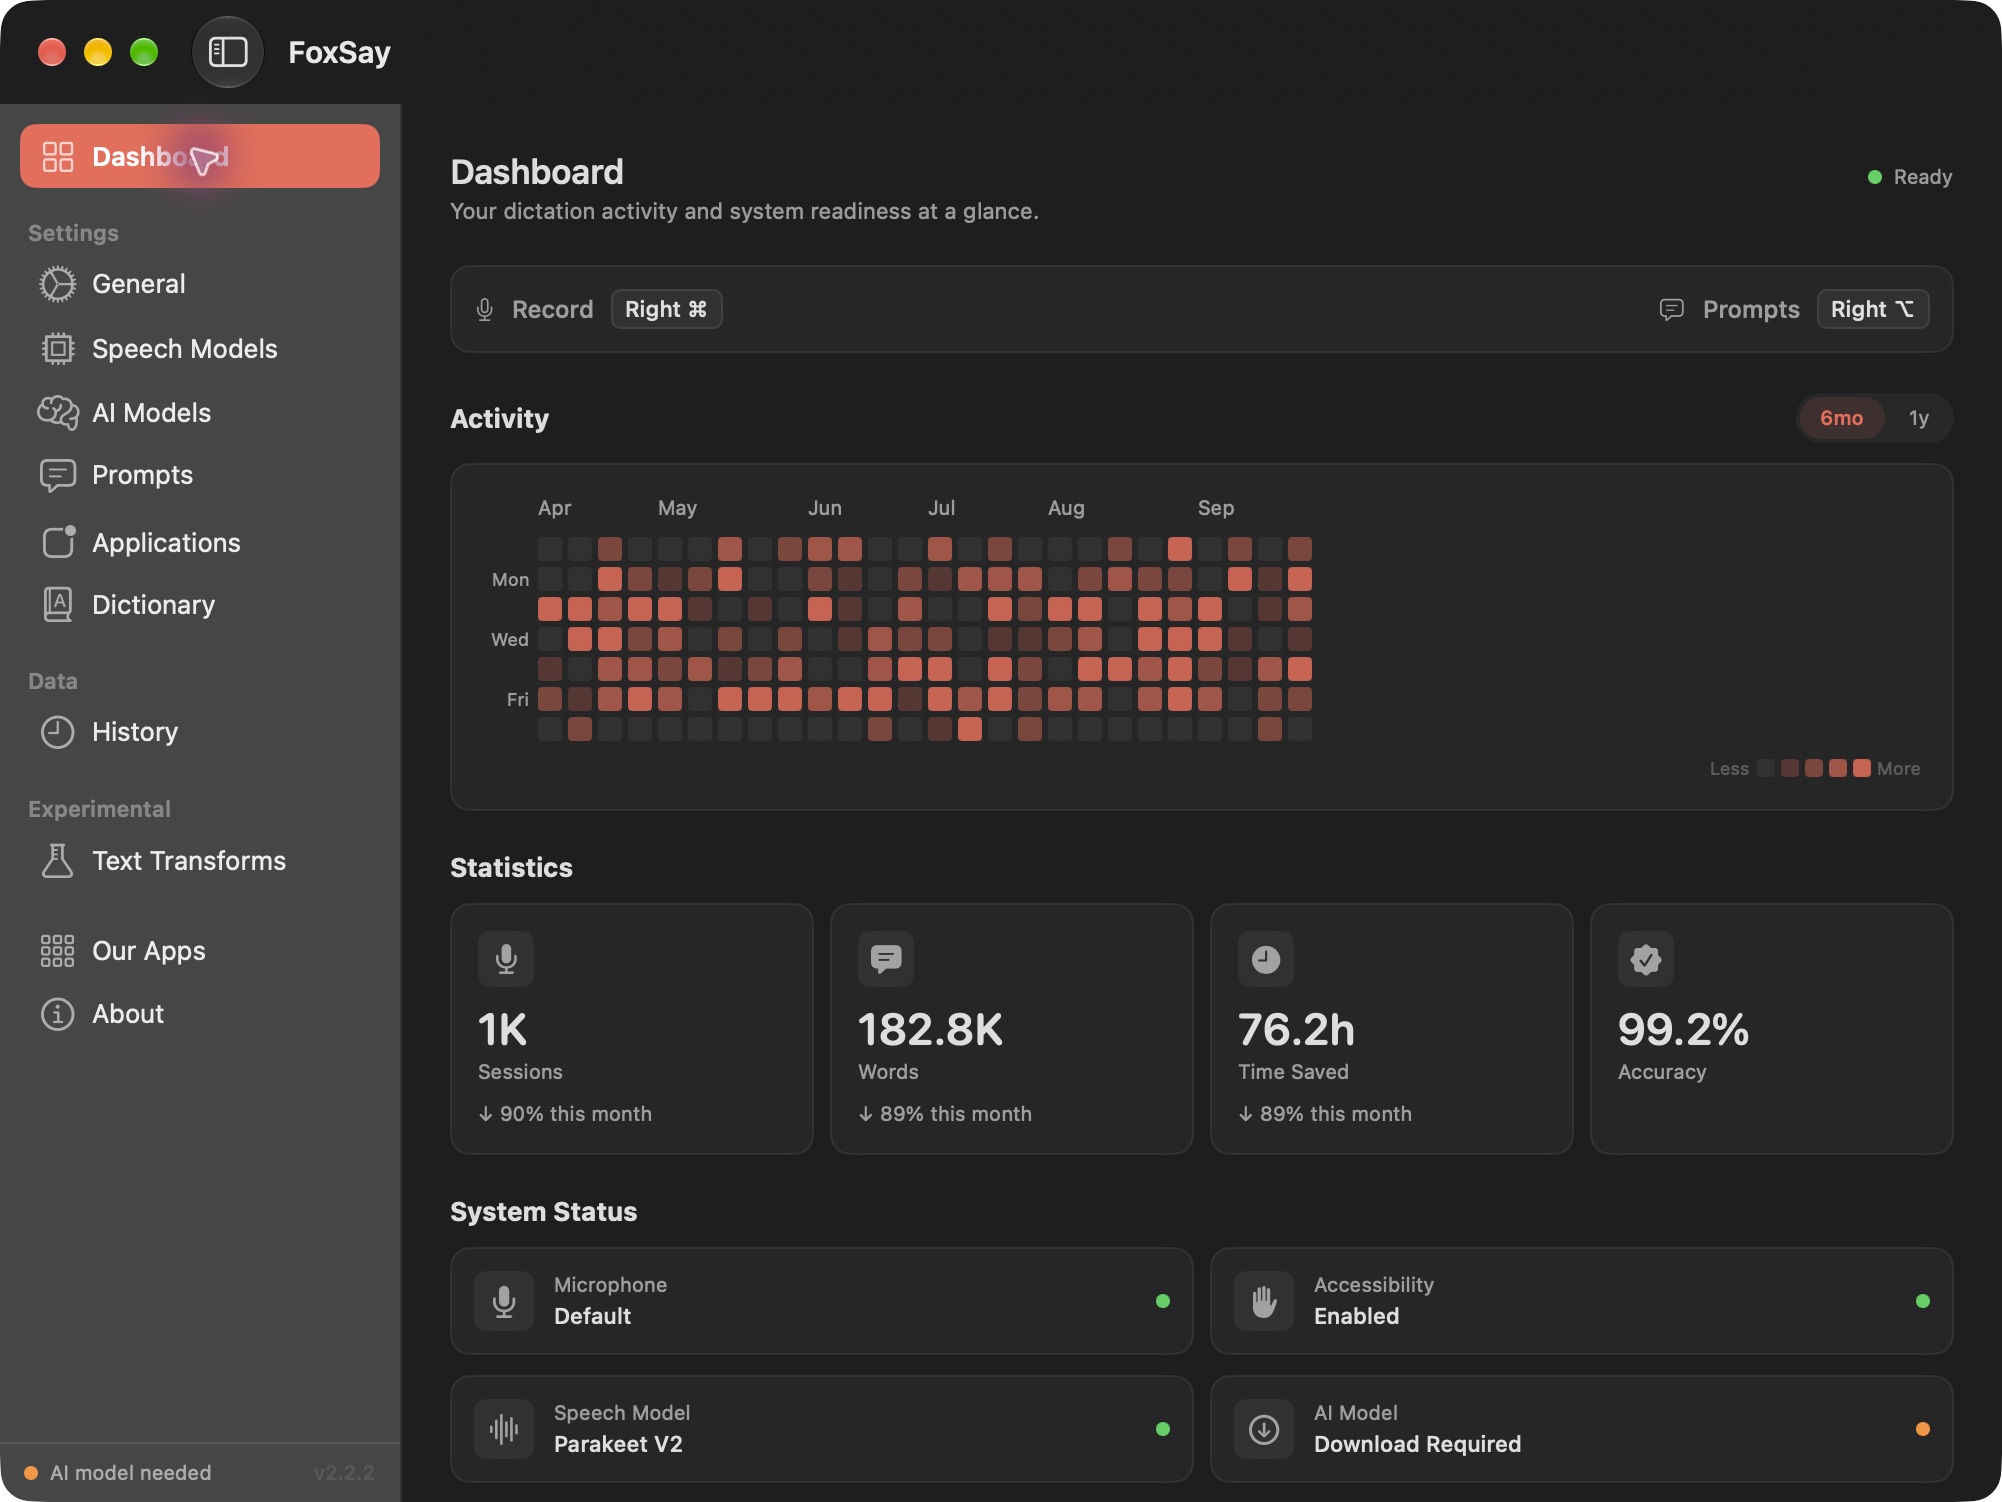Click '90% this month' under Sessions
The image size is (2002, 1502).
coord(565,1114)
